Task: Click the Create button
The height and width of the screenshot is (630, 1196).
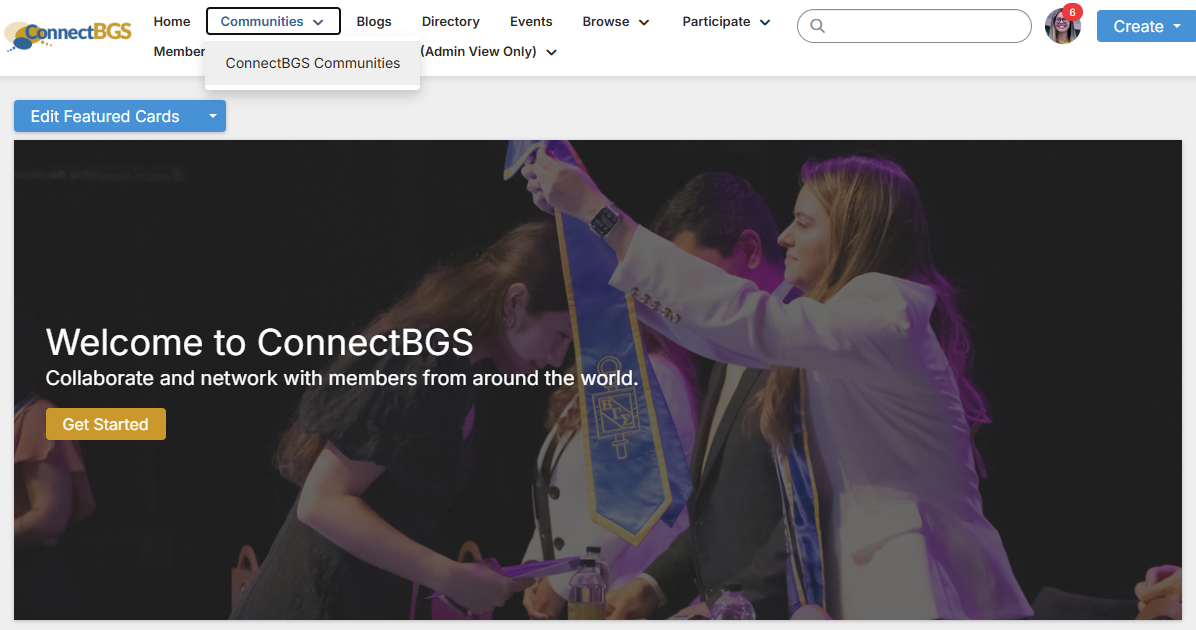Action: coord(1146,27)
